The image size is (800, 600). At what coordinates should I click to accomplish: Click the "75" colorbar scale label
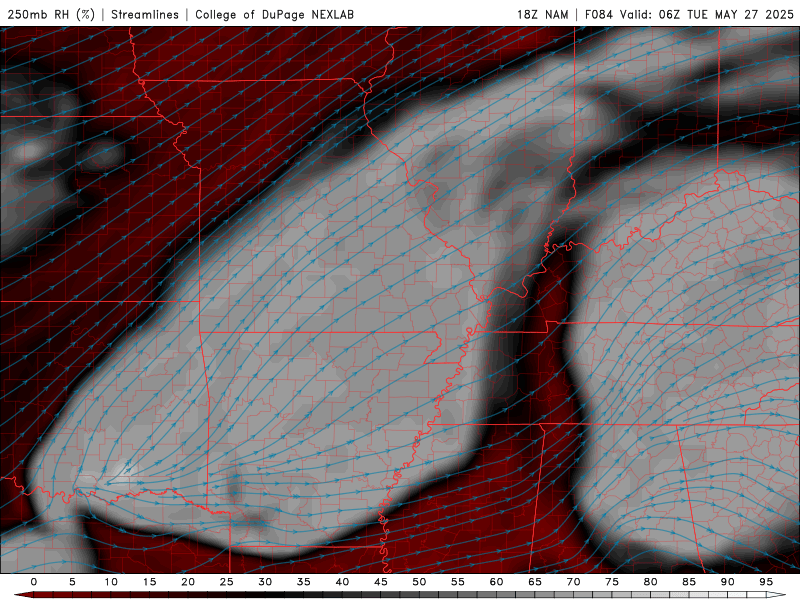pos(612,582)
